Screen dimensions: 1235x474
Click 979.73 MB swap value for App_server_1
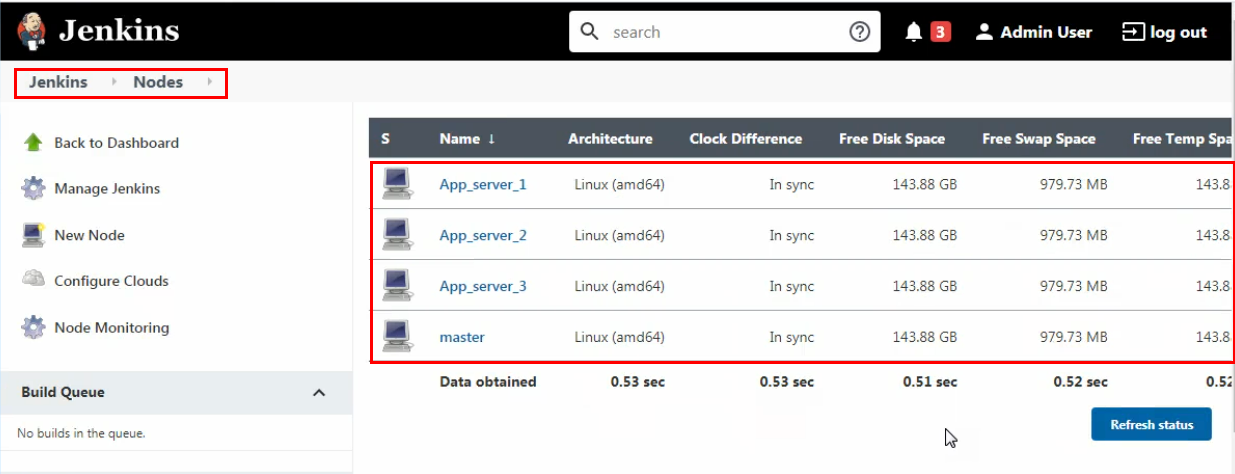(x=1073, y=185)
